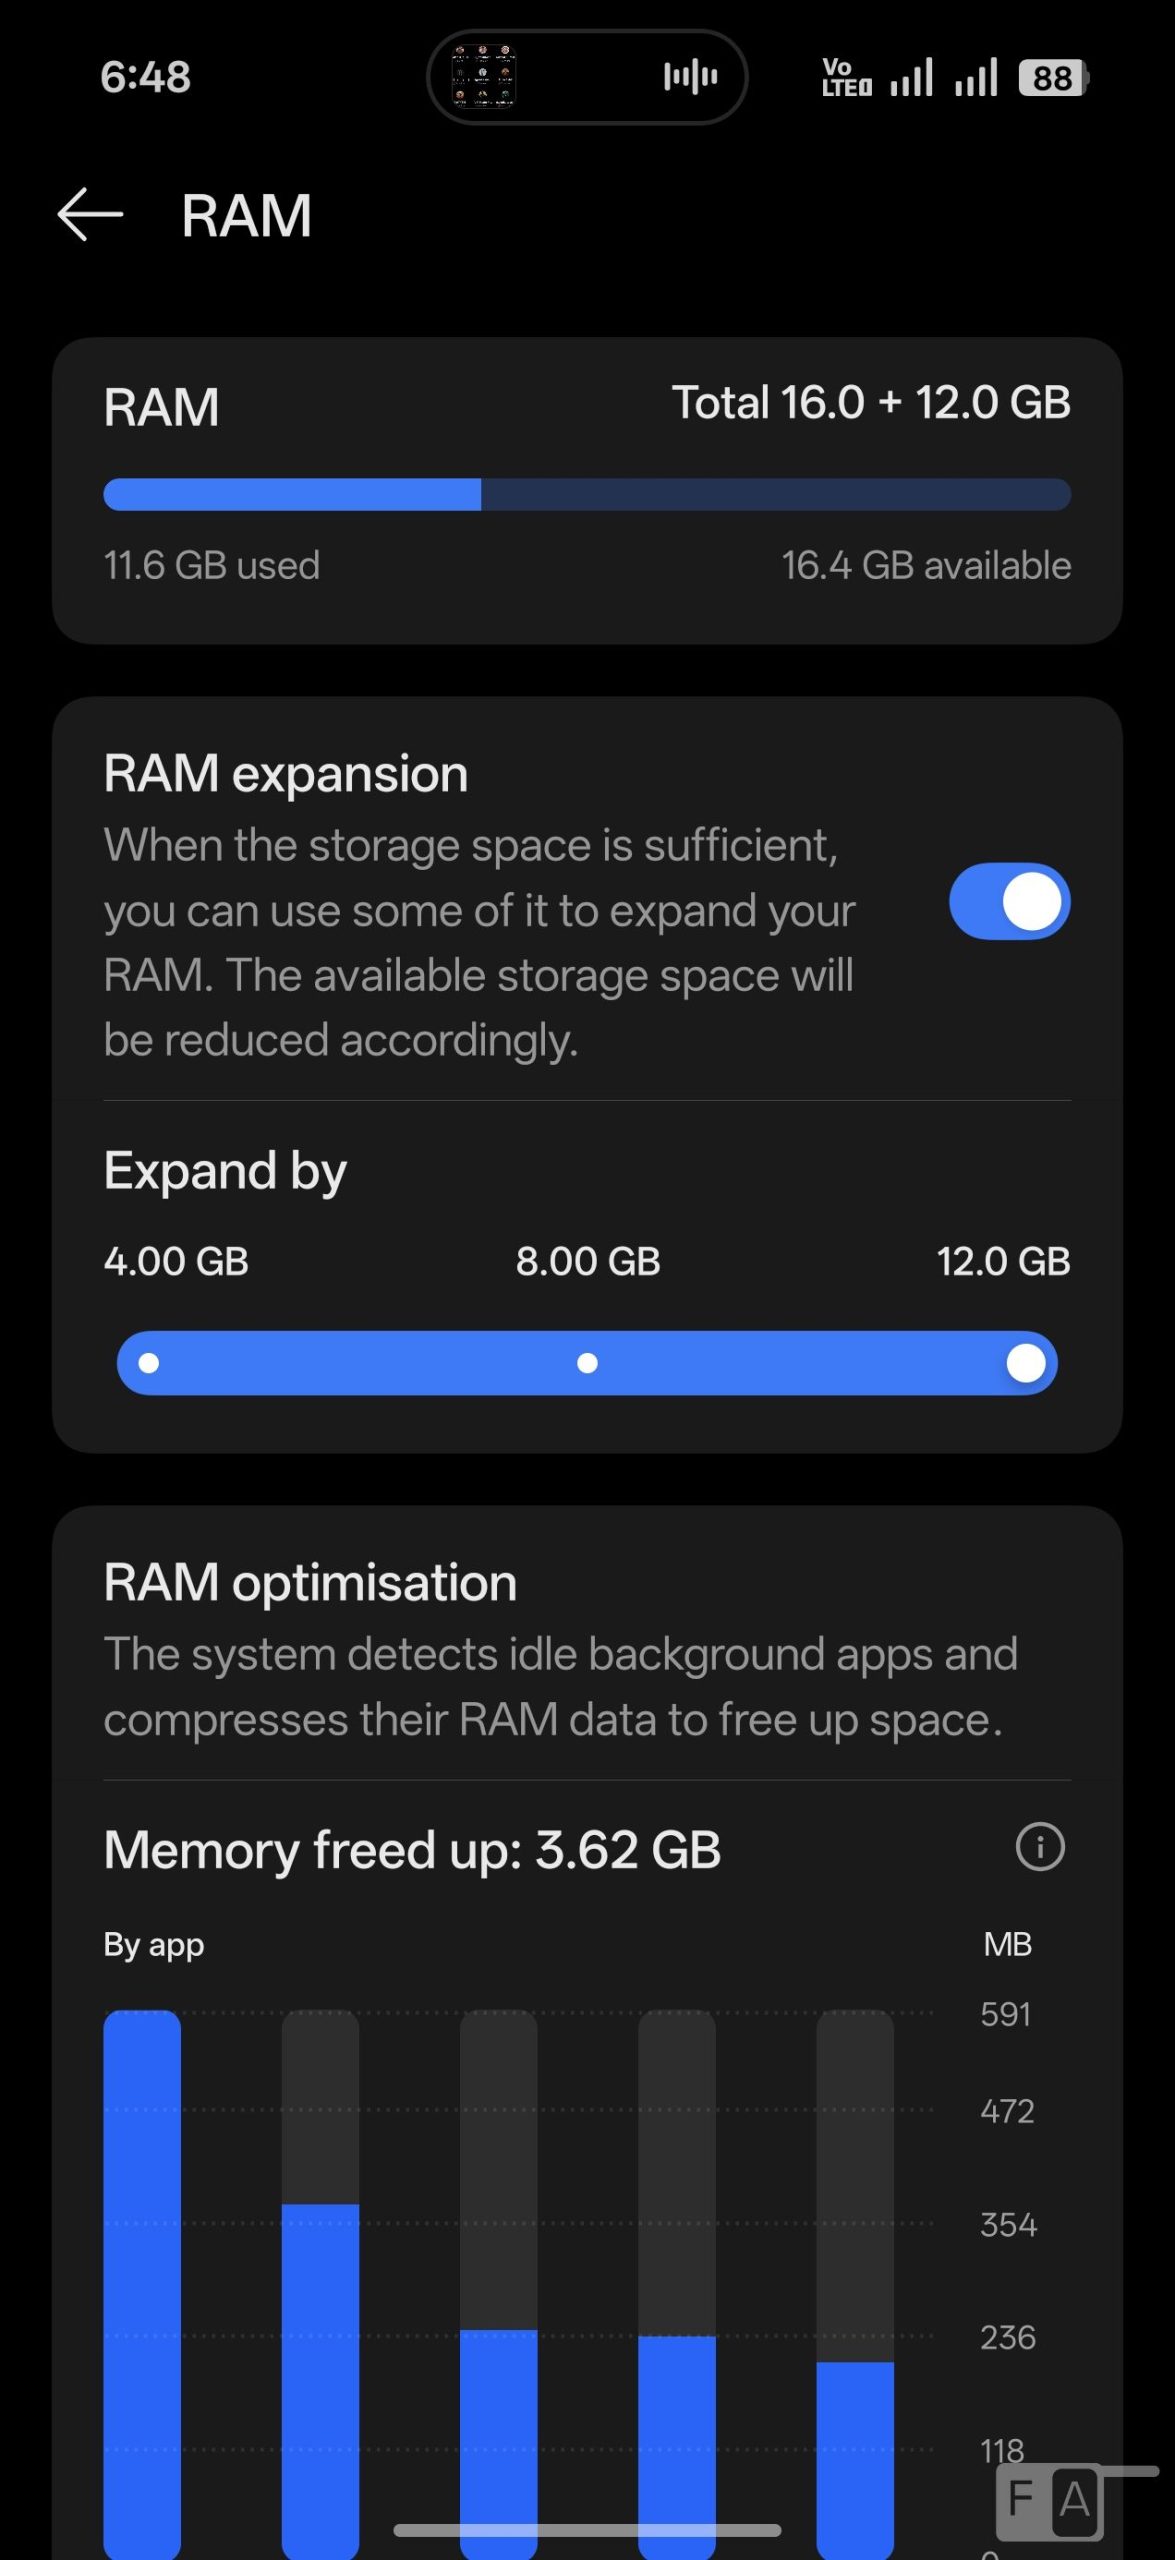Tap the 'Memory freed up: 3.62 GB' text
The image size is (1175, 2560).
pos(412,1850)
